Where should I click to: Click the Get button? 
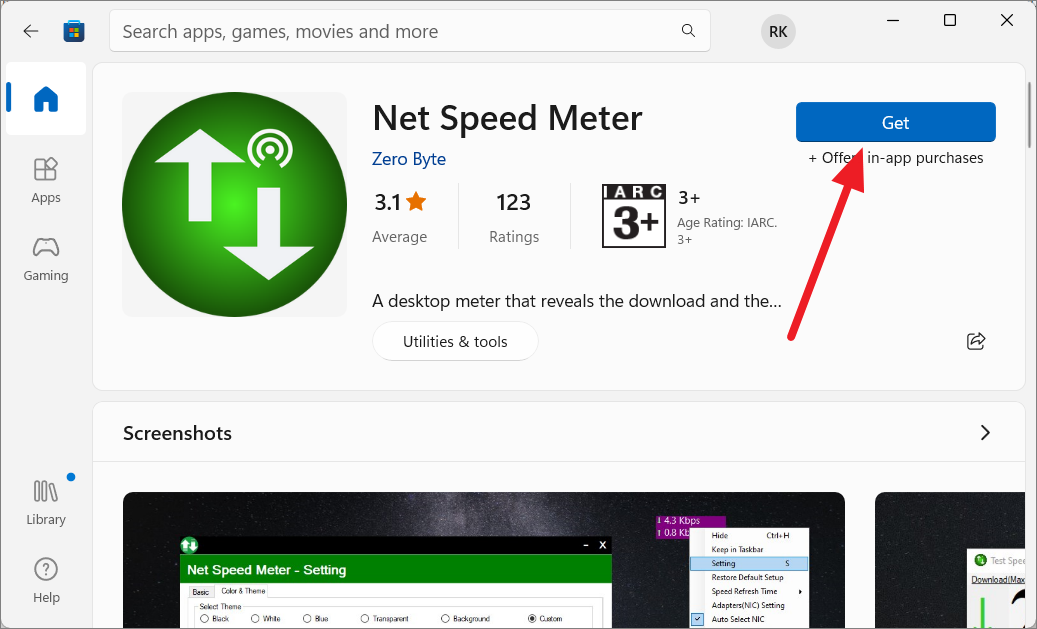pyautogui.click(x=895, y=122)
